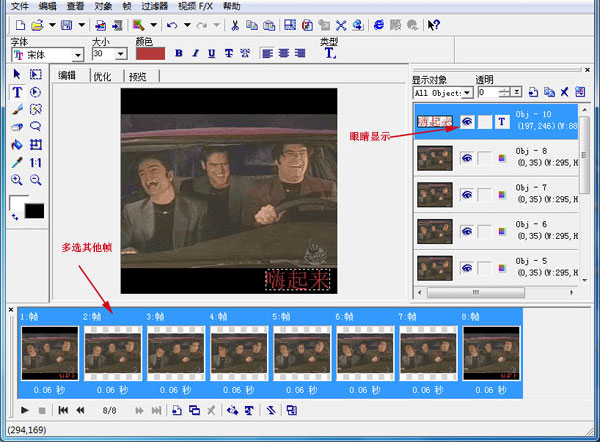Select the Crop tool
The width and height of the screenshot is (600, 442).
36,145
